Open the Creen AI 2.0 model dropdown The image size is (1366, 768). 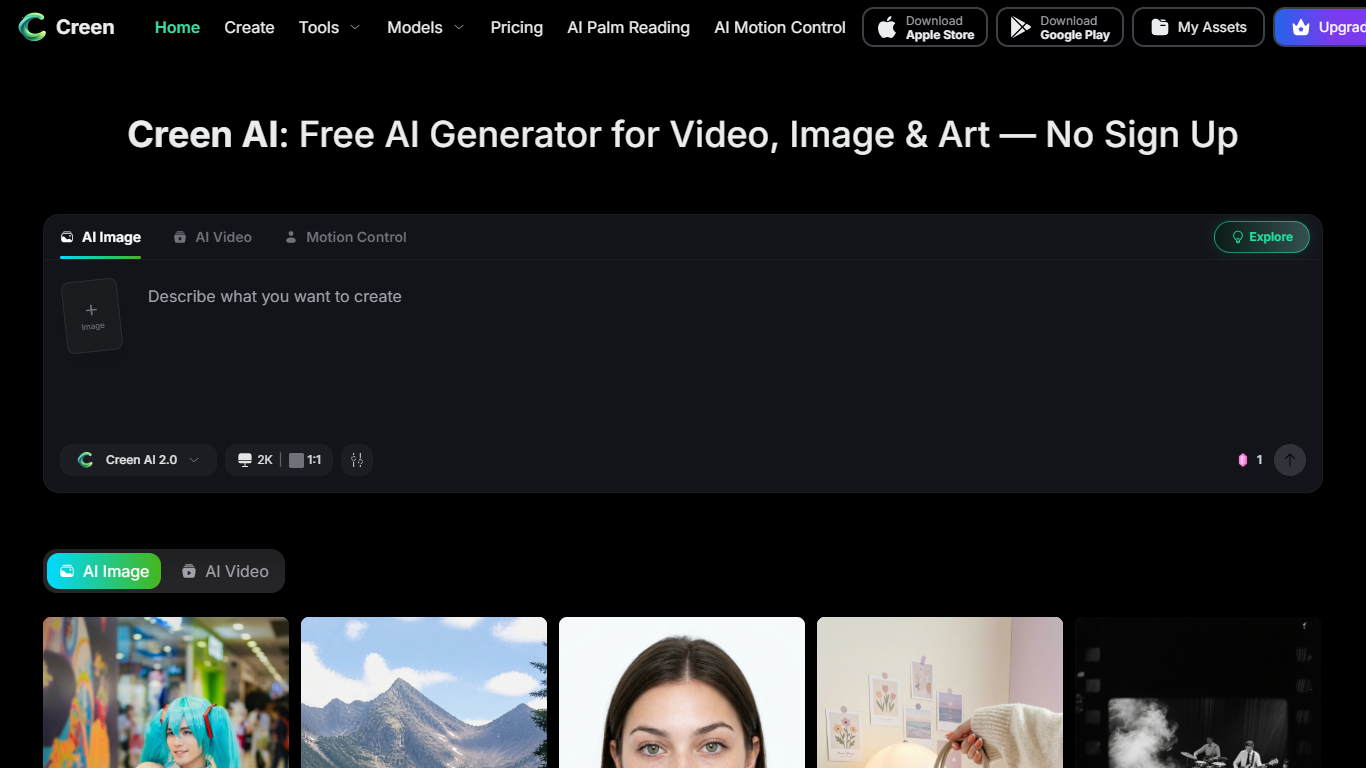click(139, 460)
